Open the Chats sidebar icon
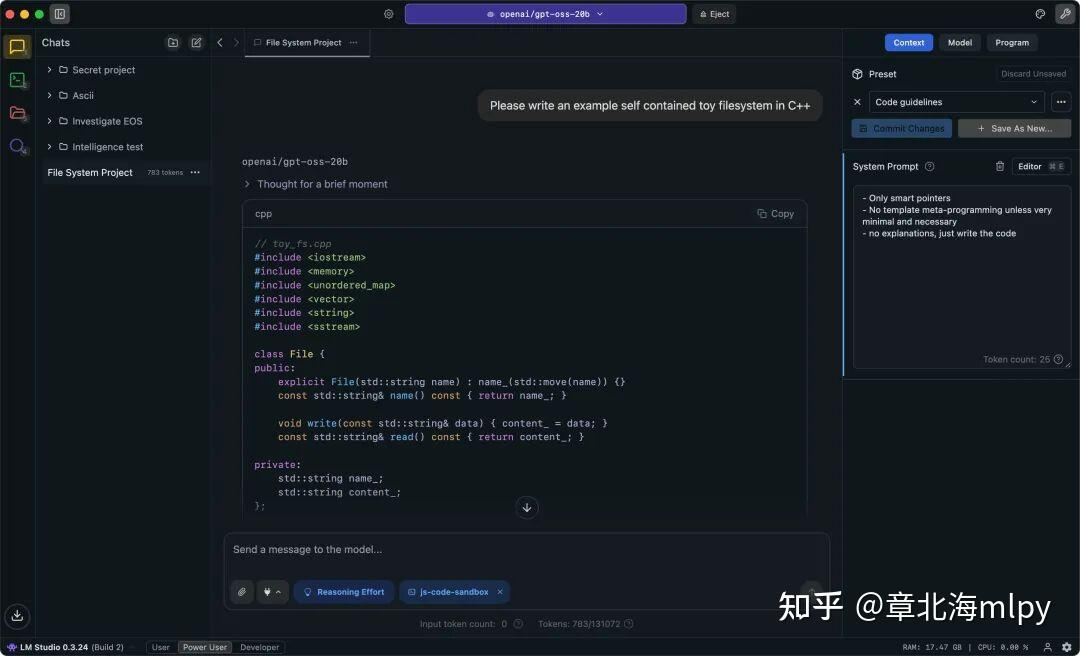 [x=17, y=47]
